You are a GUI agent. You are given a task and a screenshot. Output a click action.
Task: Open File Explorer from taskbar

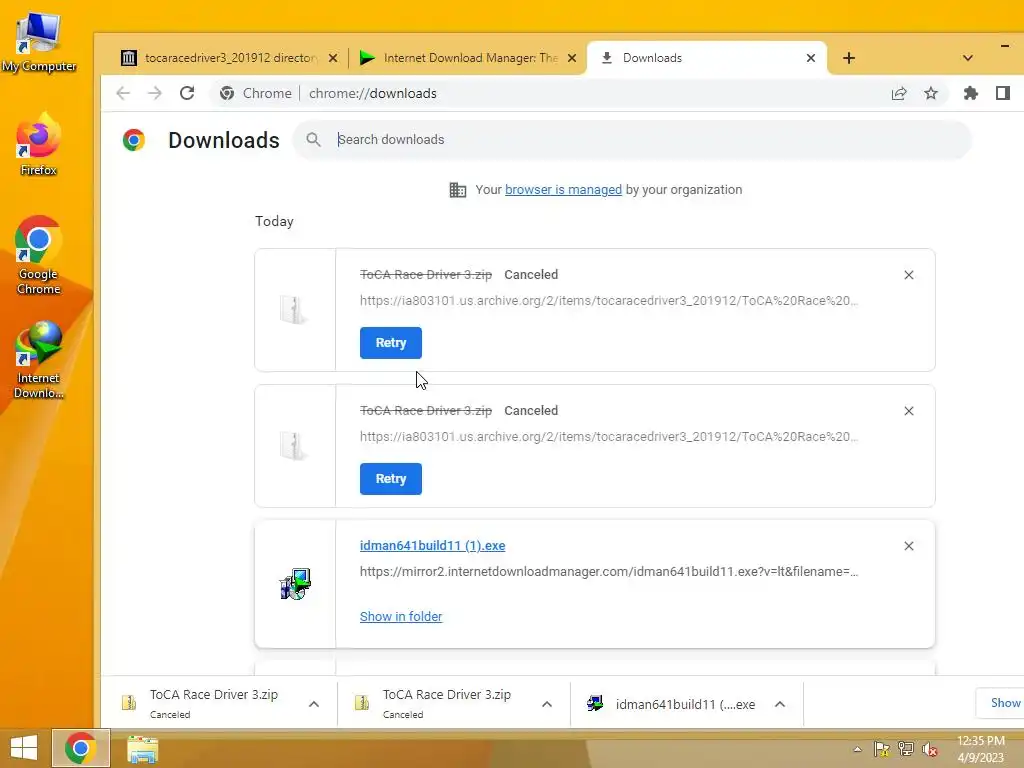click(x=142, y=749)
